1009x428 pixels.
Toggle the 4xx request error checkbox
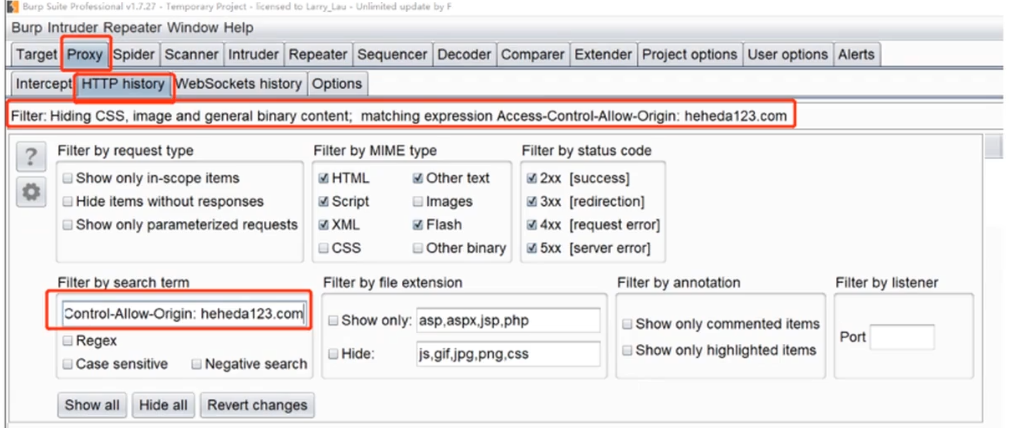[x=532, y=225]
